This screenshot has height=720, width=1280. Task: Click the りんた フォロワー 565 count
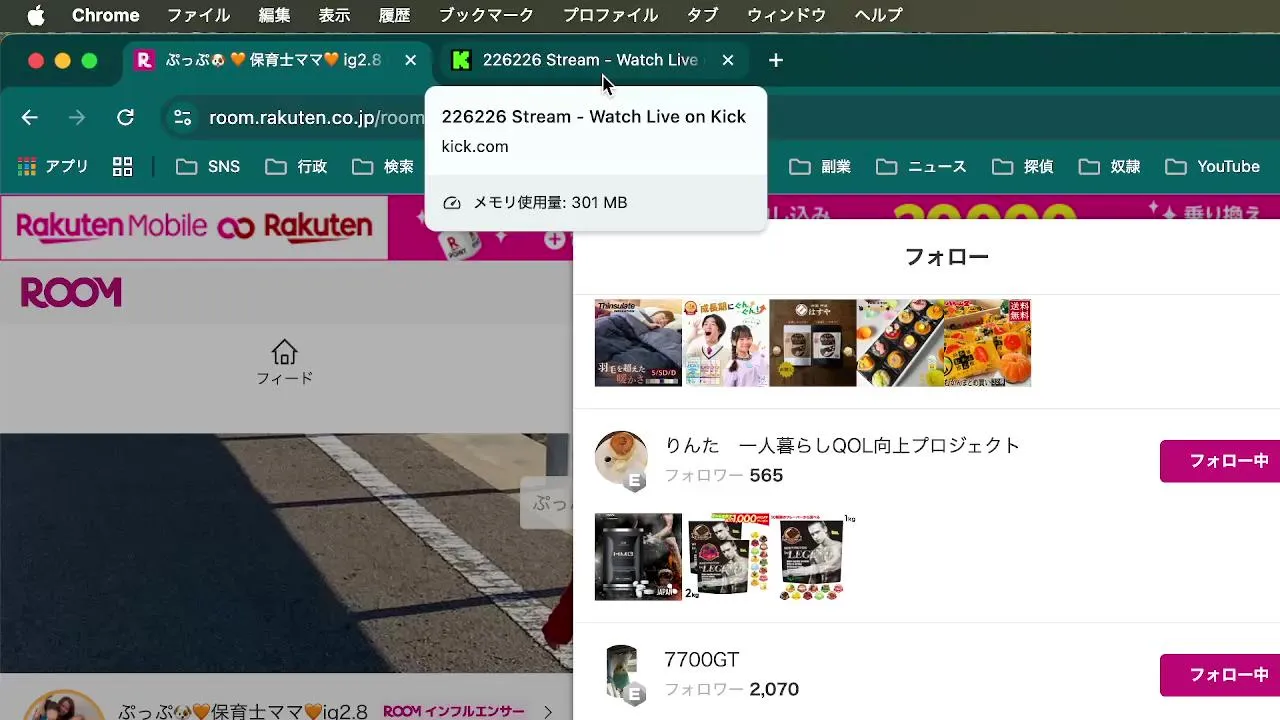click(724, 475)
